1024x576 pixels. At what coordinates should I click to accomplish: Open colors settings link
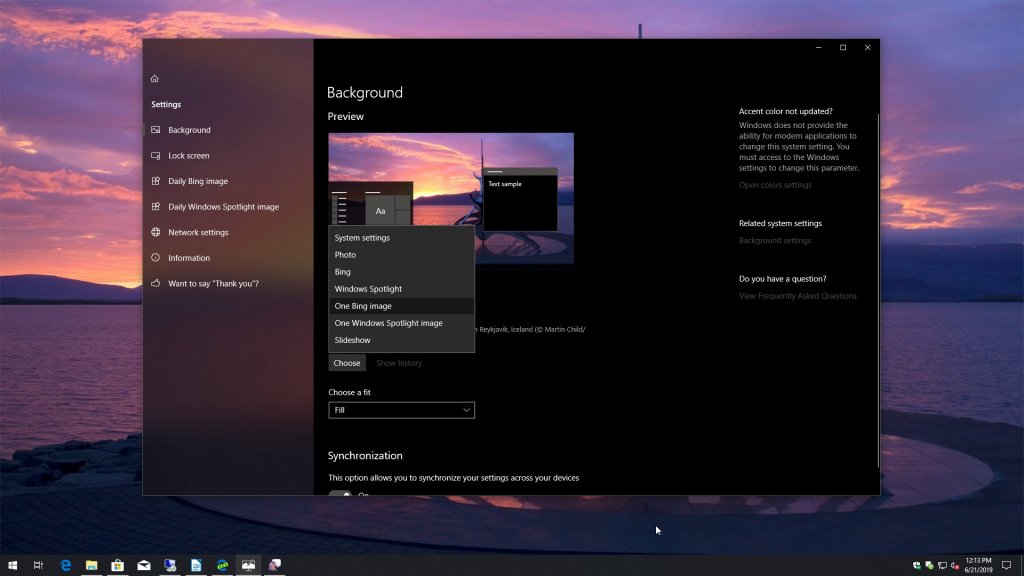point(775,185)
